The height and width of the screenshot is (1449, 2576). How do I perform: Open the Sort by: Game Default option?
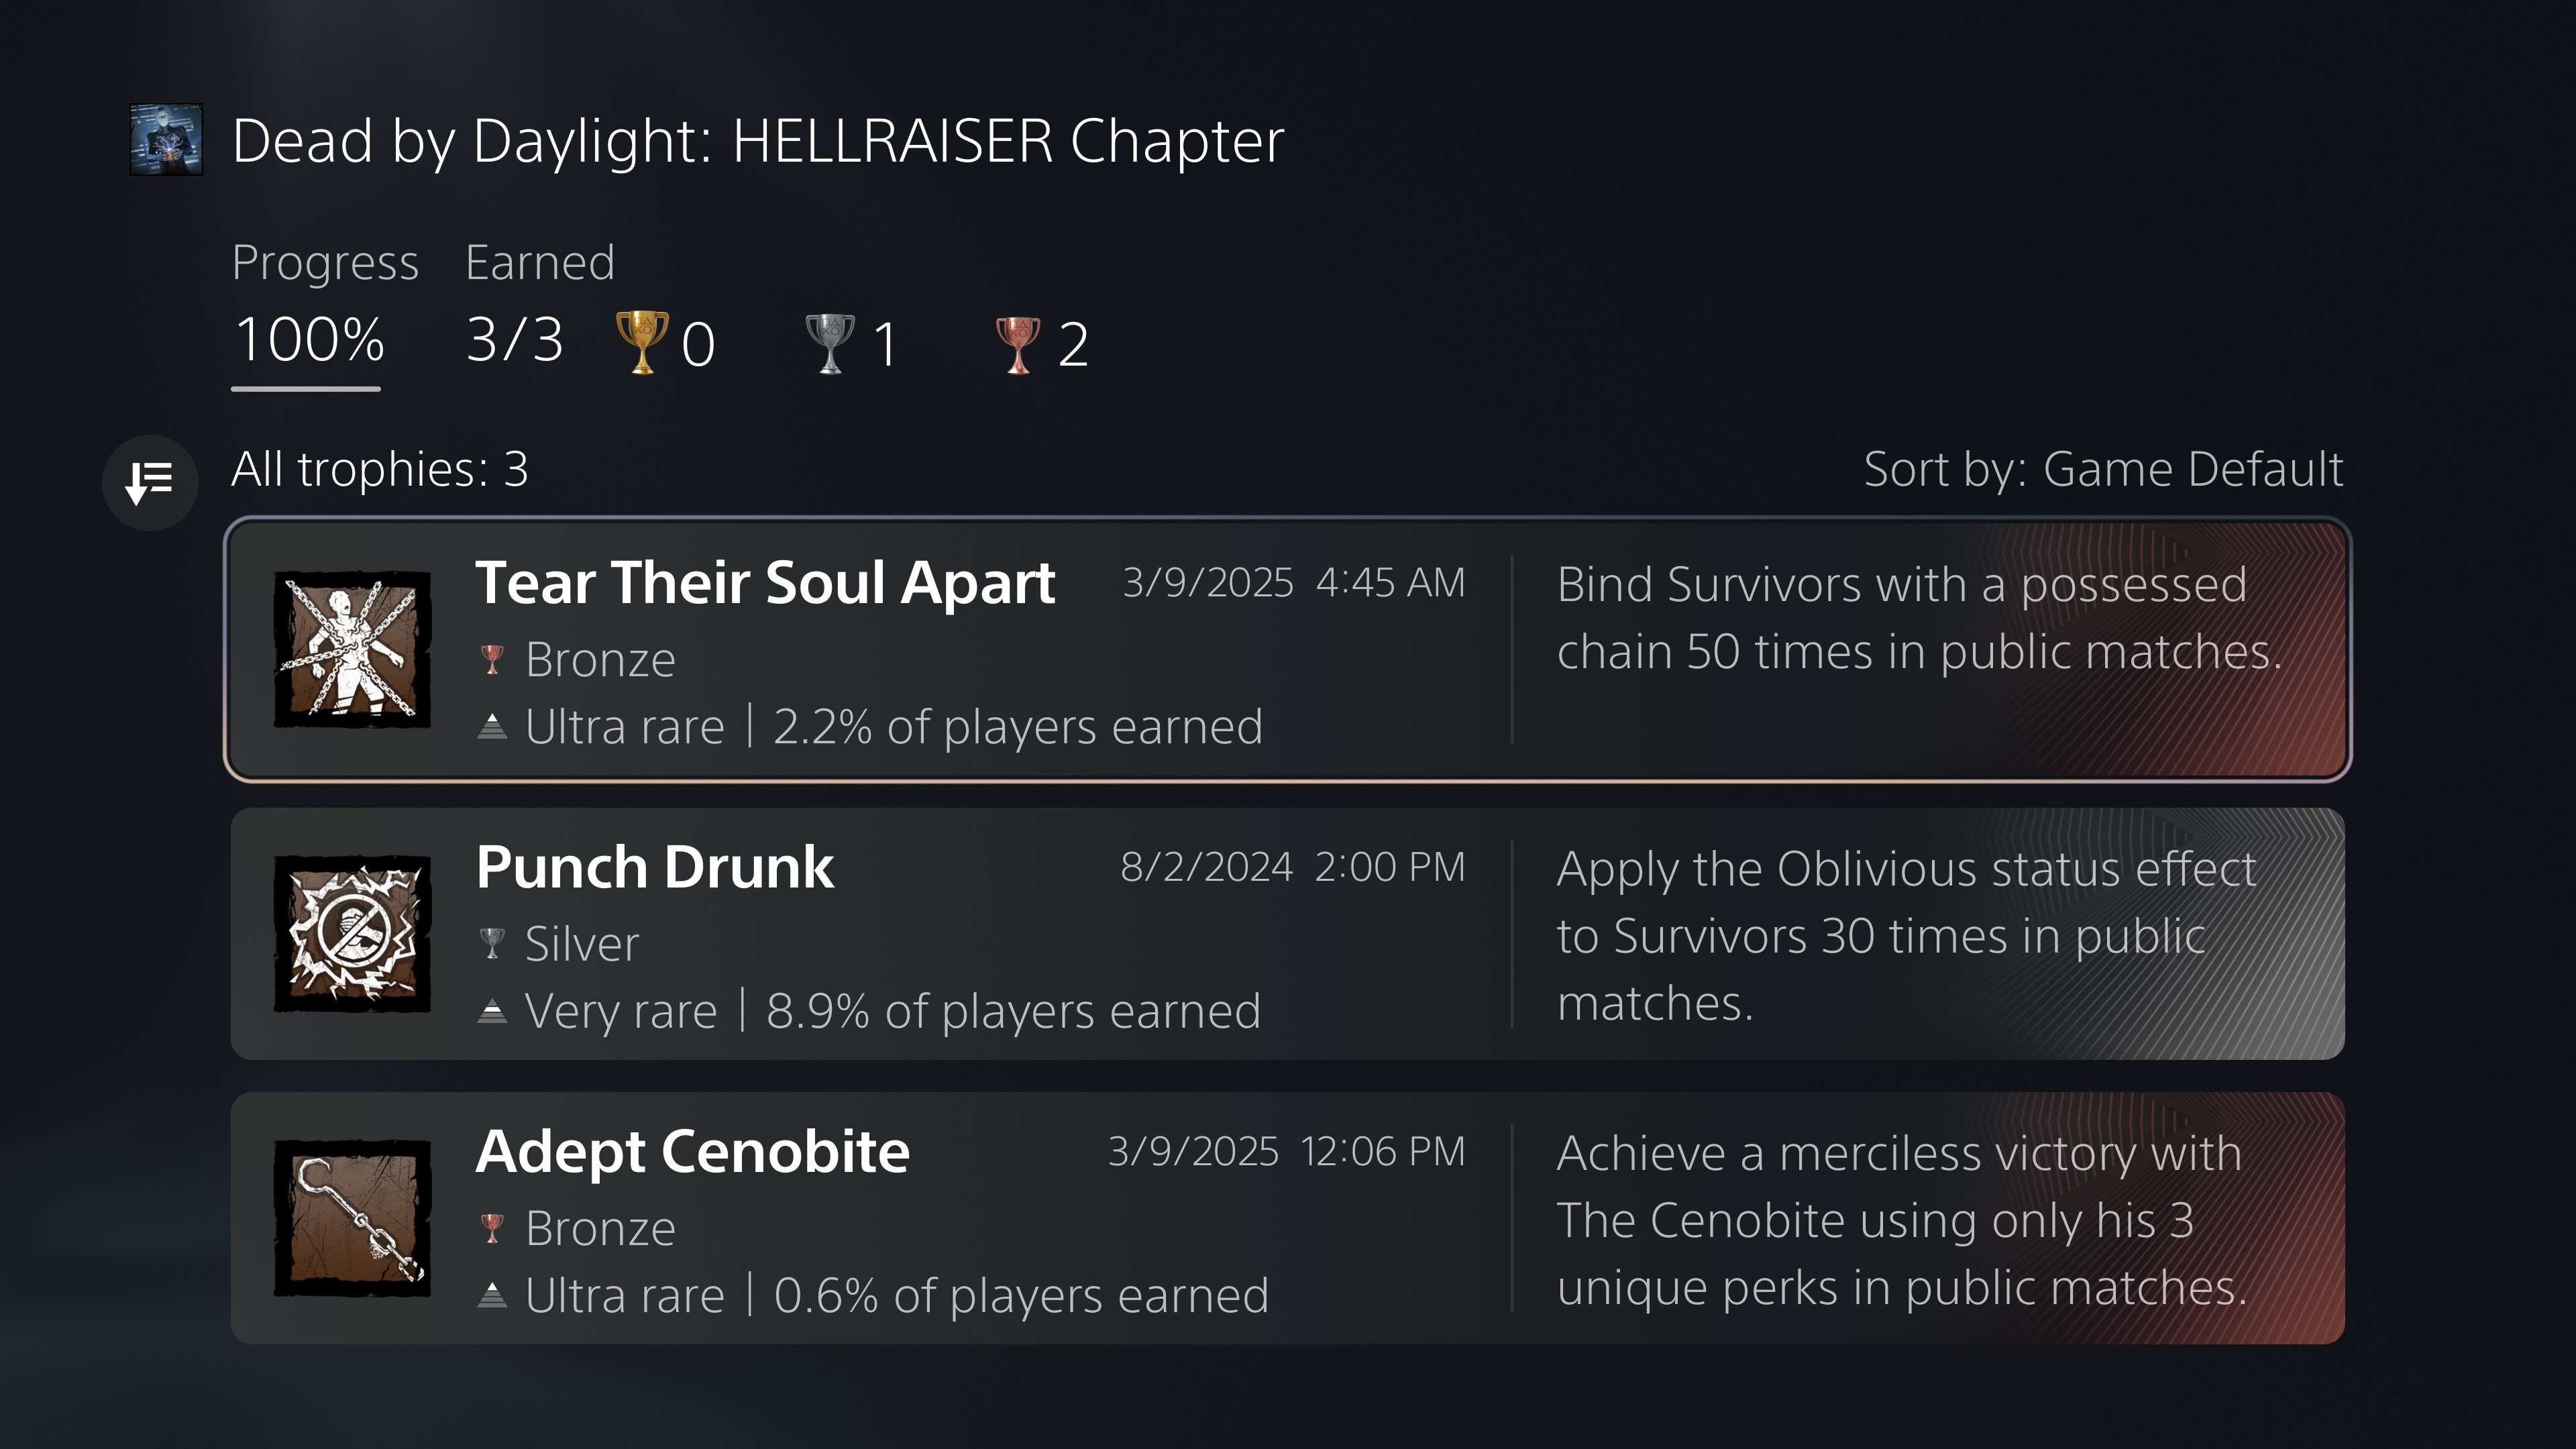click(x=2102, y=469)
